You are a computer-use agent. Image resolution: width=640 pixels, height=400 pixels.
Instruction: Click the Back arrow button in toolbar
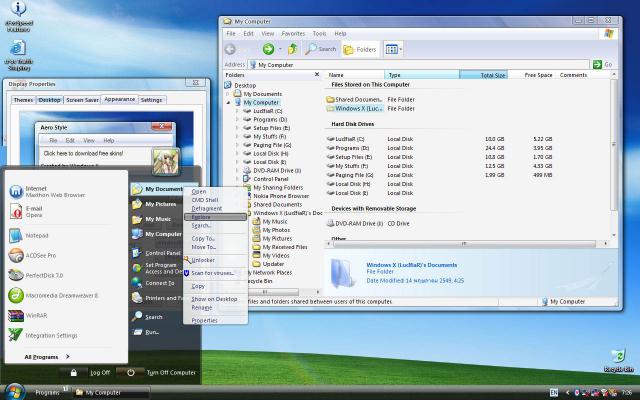(x=230, y=49)
